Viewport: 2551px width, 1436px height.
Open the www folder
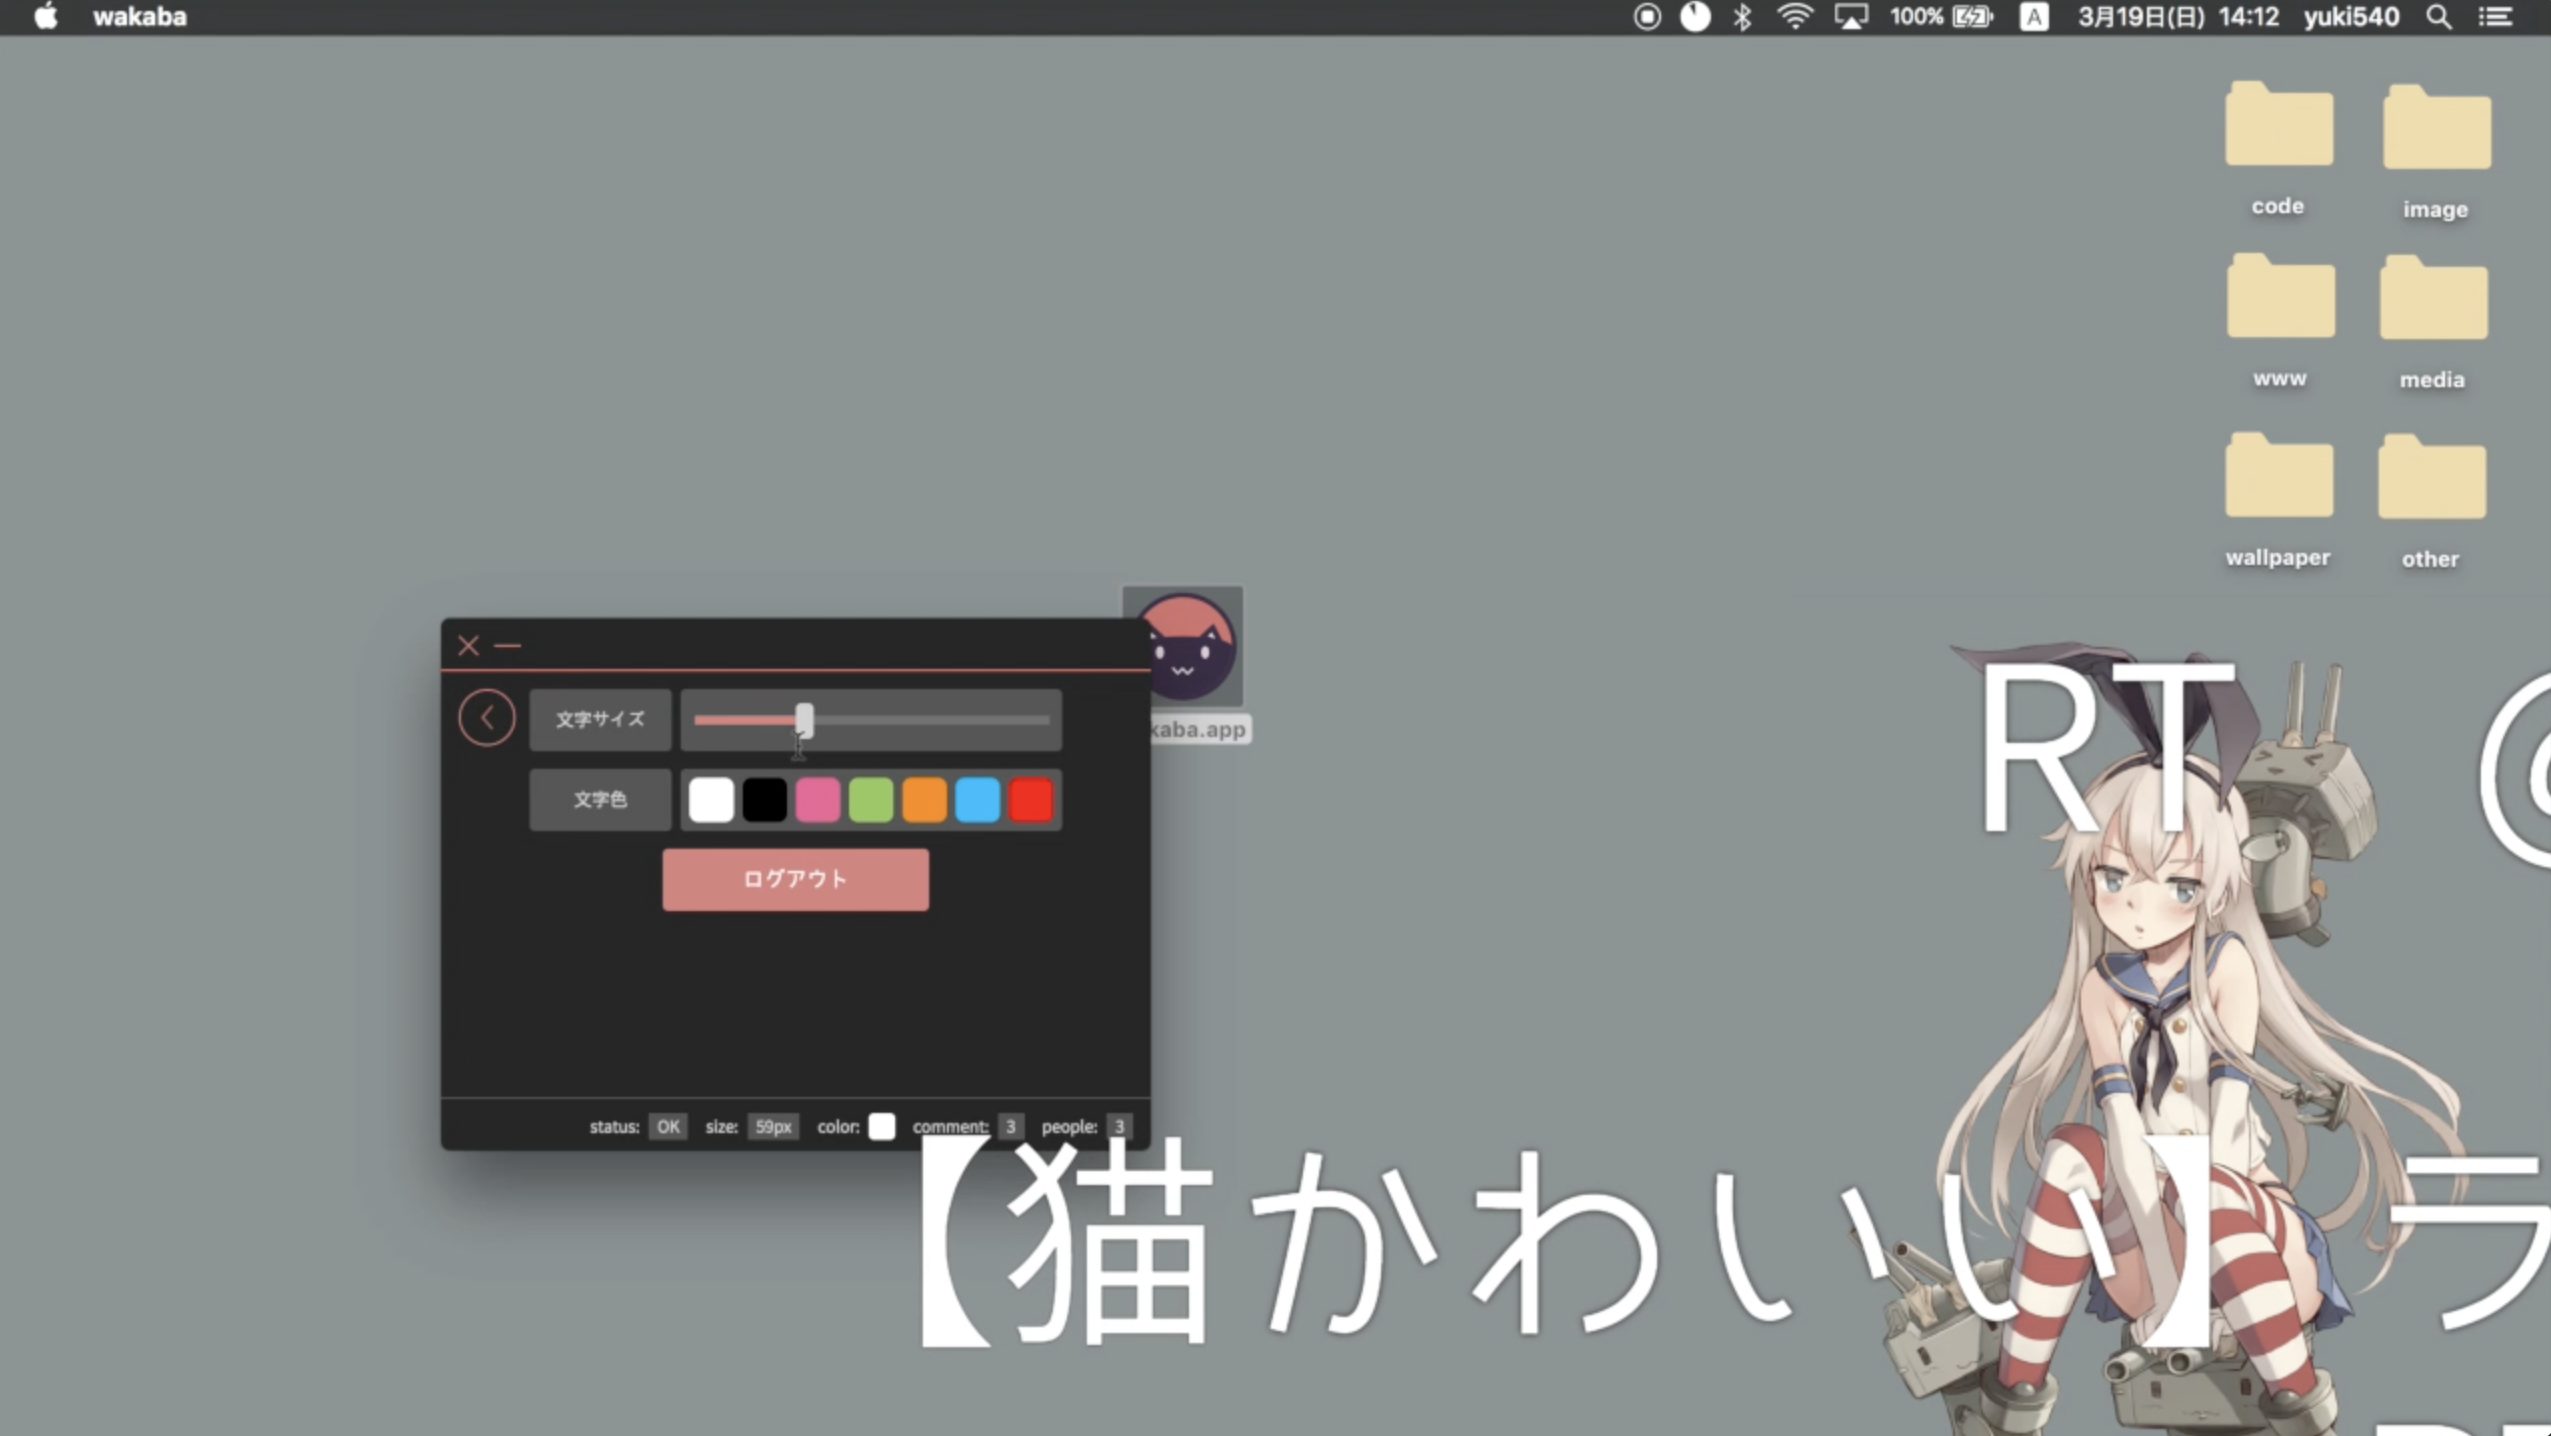tap(2280, 300)
